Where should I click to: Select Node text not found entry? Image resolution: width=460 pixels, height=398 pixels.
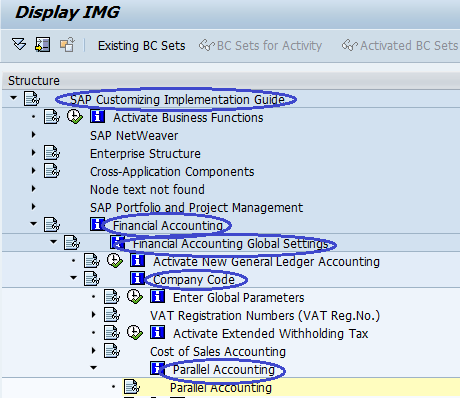coord(147,190)
